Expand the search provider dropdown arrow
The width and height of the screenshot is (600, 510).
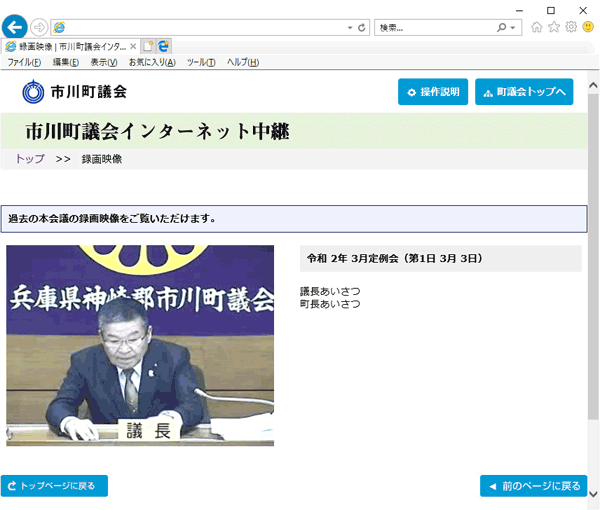[x=513, y=28]
